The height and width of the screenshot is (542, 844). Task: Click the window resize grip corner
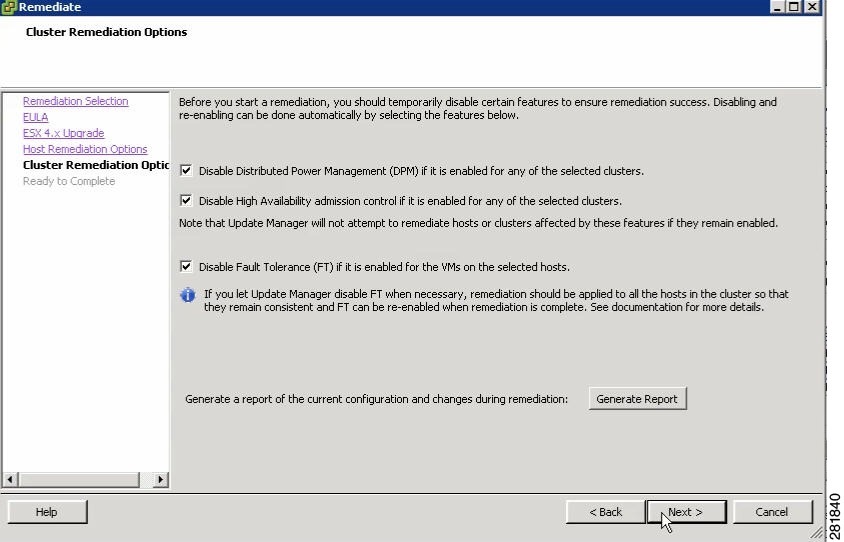[817, 533]
